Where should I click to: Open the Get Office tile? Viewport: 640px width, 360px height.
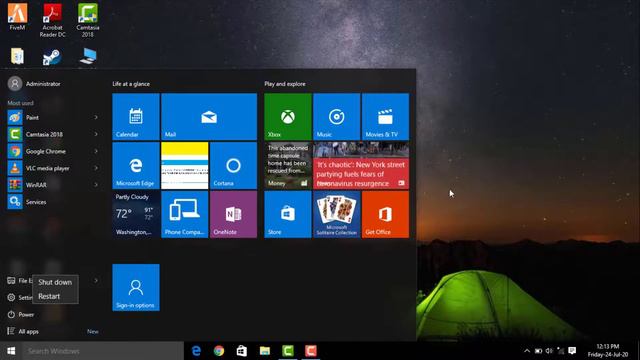point(385,214)
